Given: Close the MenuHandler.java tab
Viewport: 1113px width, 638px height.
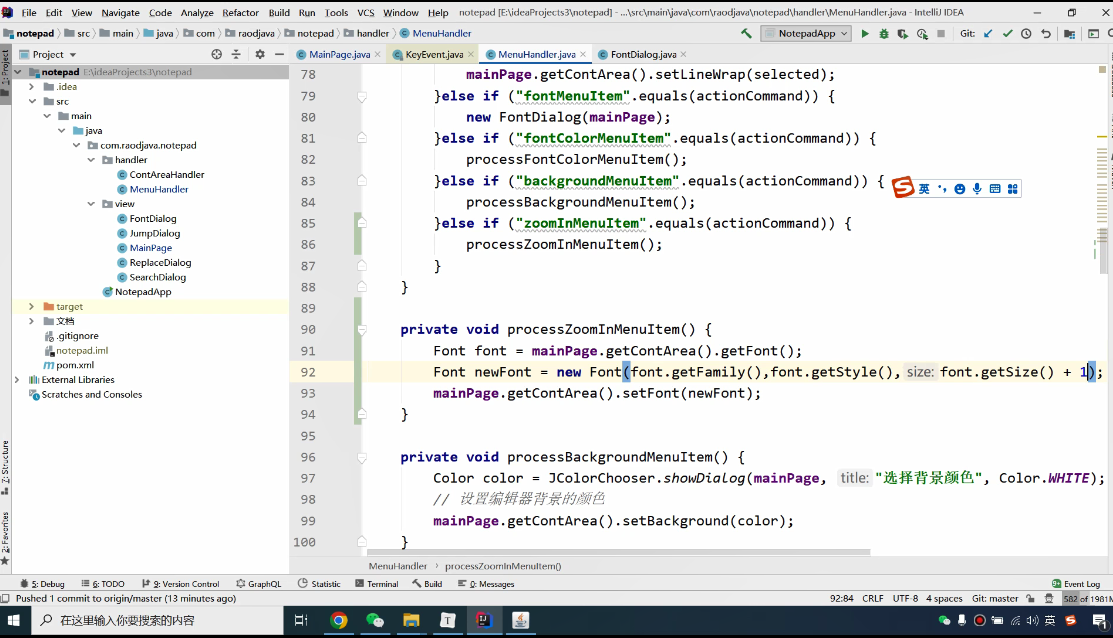Looking at the screenshot, I should pos(583,54).
